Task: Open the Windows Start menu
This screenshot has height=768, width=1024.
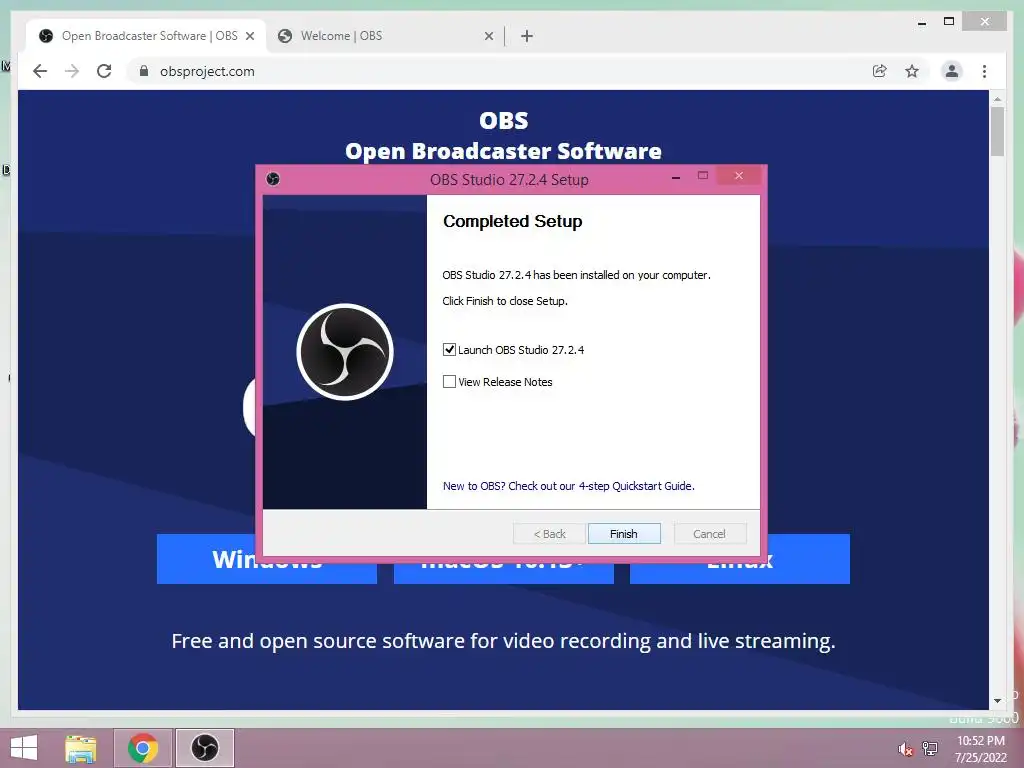Action: pyautogui.click(x=24, y=748)
